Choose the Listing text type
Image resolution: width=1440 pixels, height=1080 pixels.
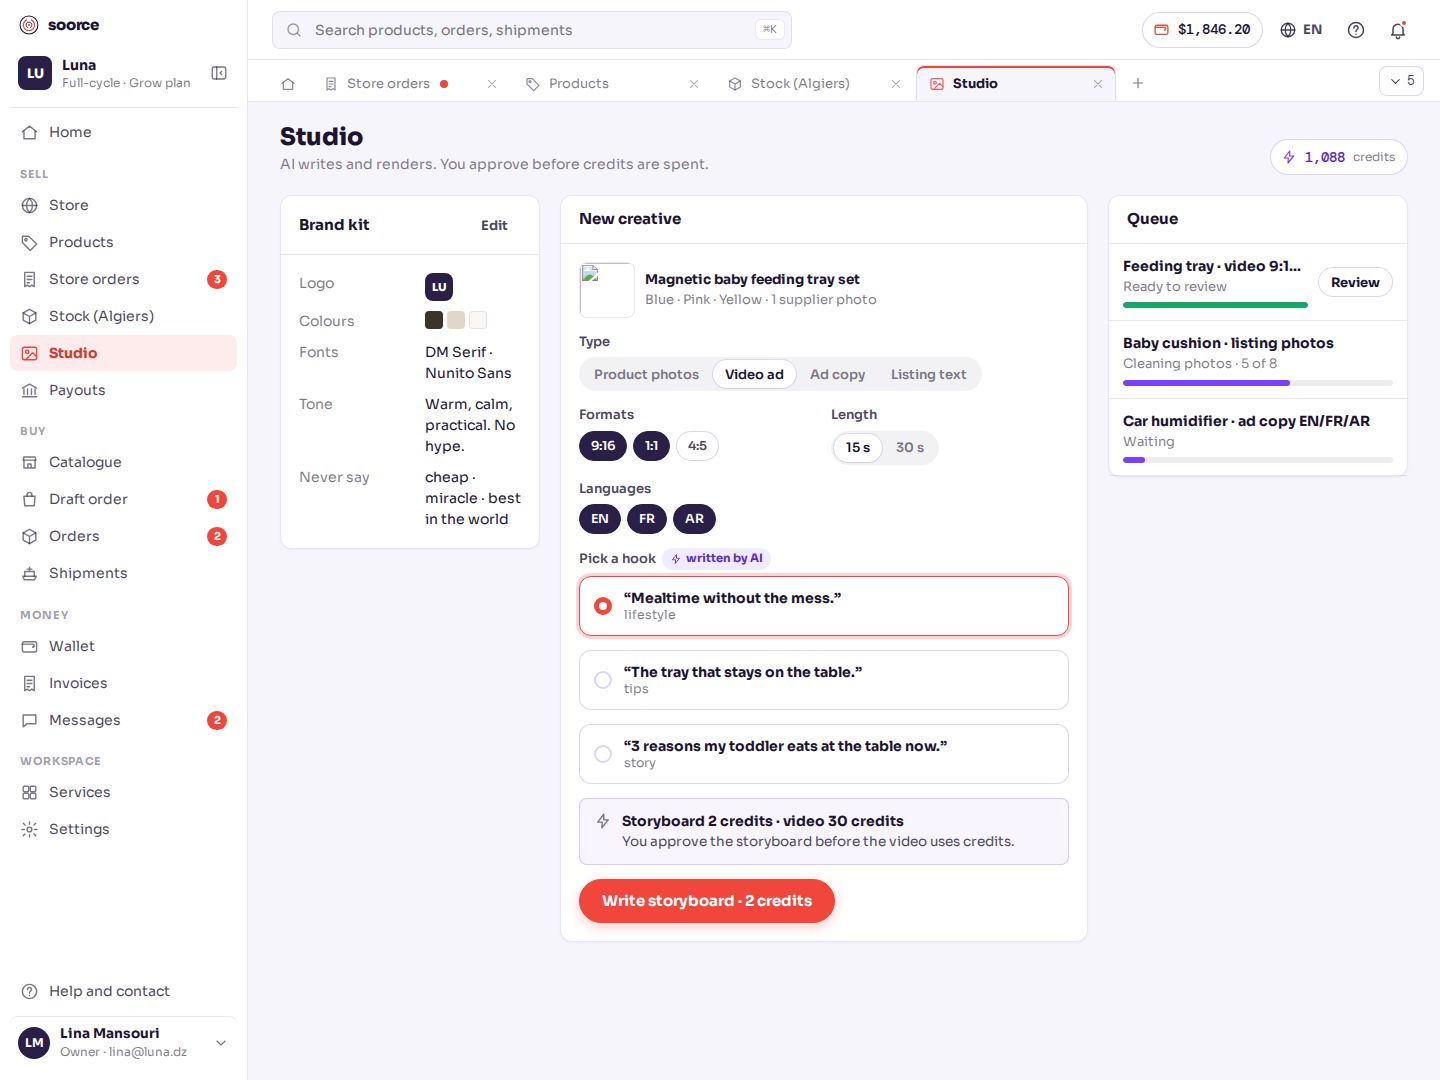[928, 374]
